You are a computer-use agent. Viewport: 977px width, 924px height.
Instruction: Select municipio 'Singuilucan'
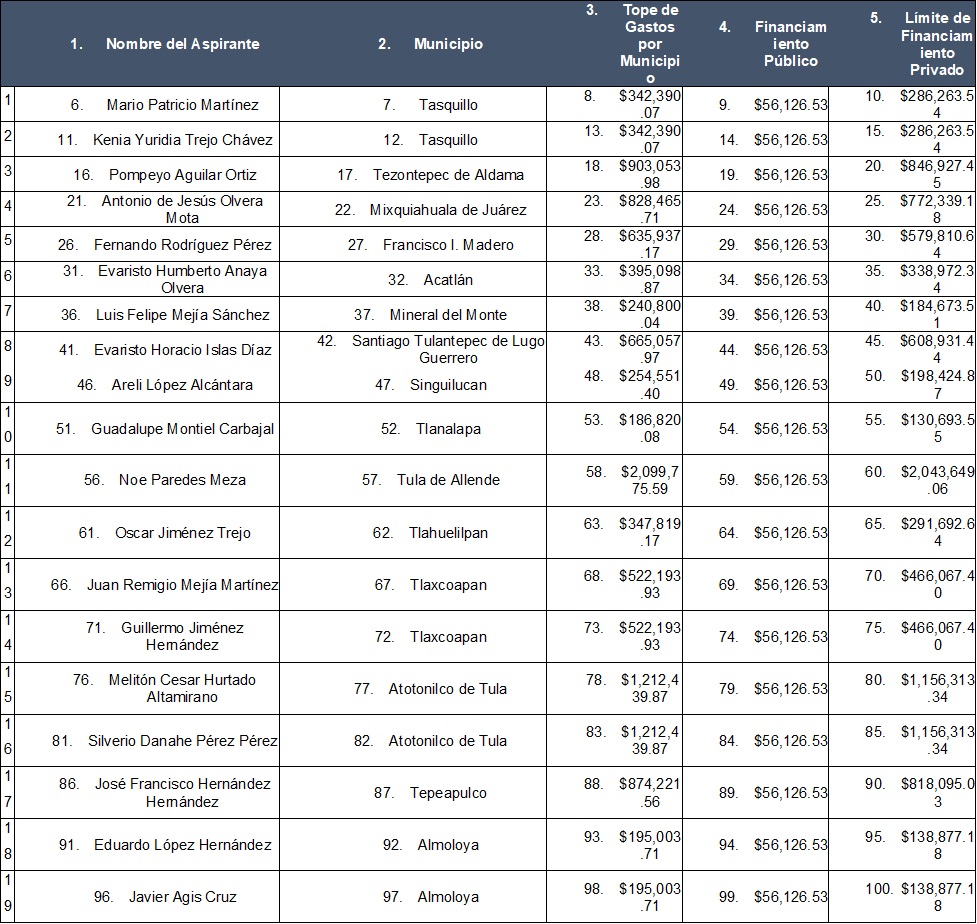coord(448,384)
